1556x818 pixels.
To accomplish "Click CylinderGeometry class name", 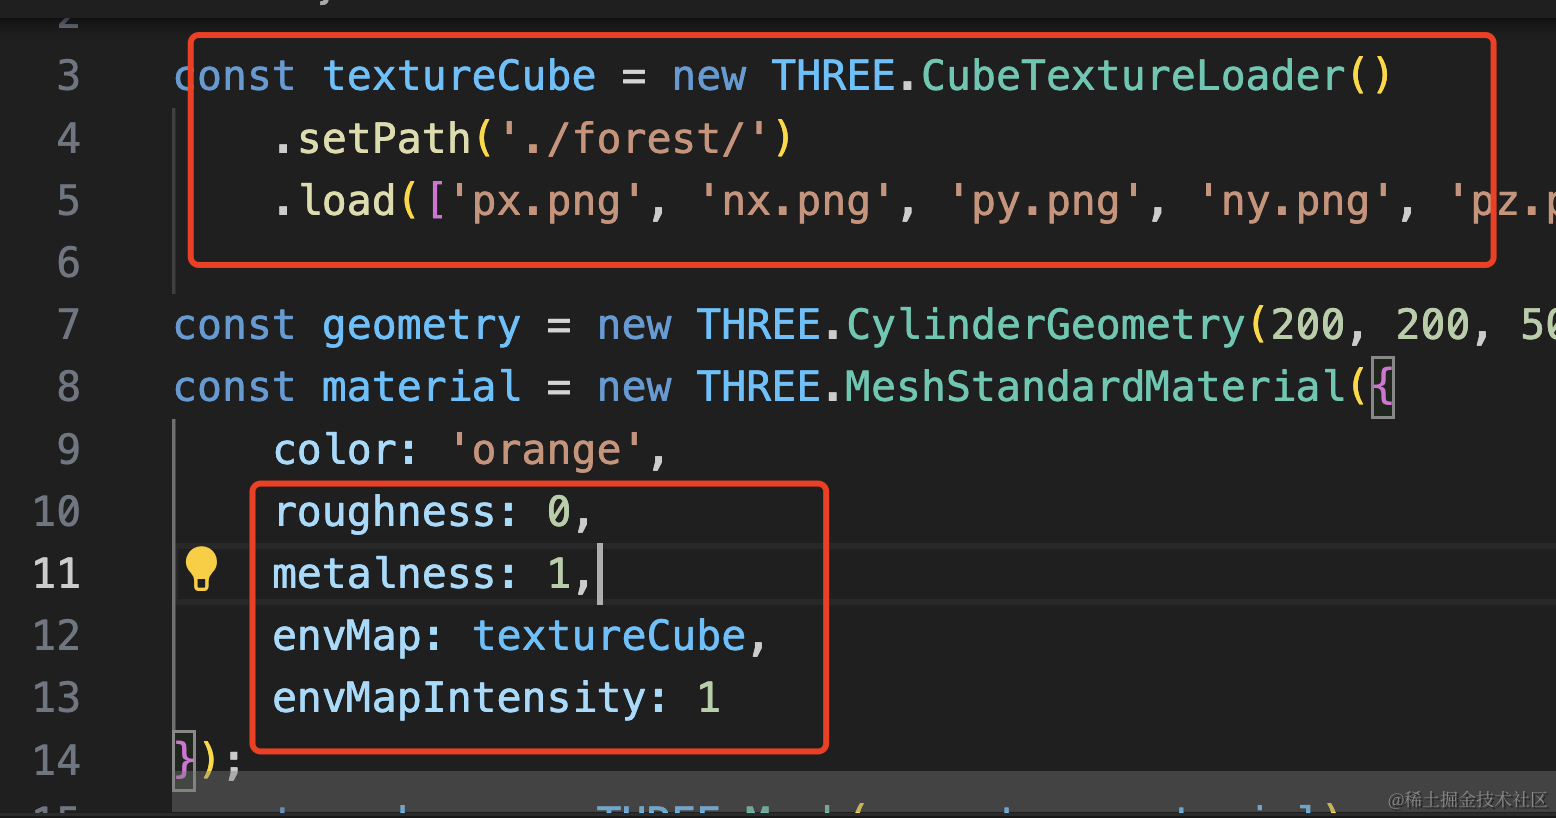I will [1046, 325].
